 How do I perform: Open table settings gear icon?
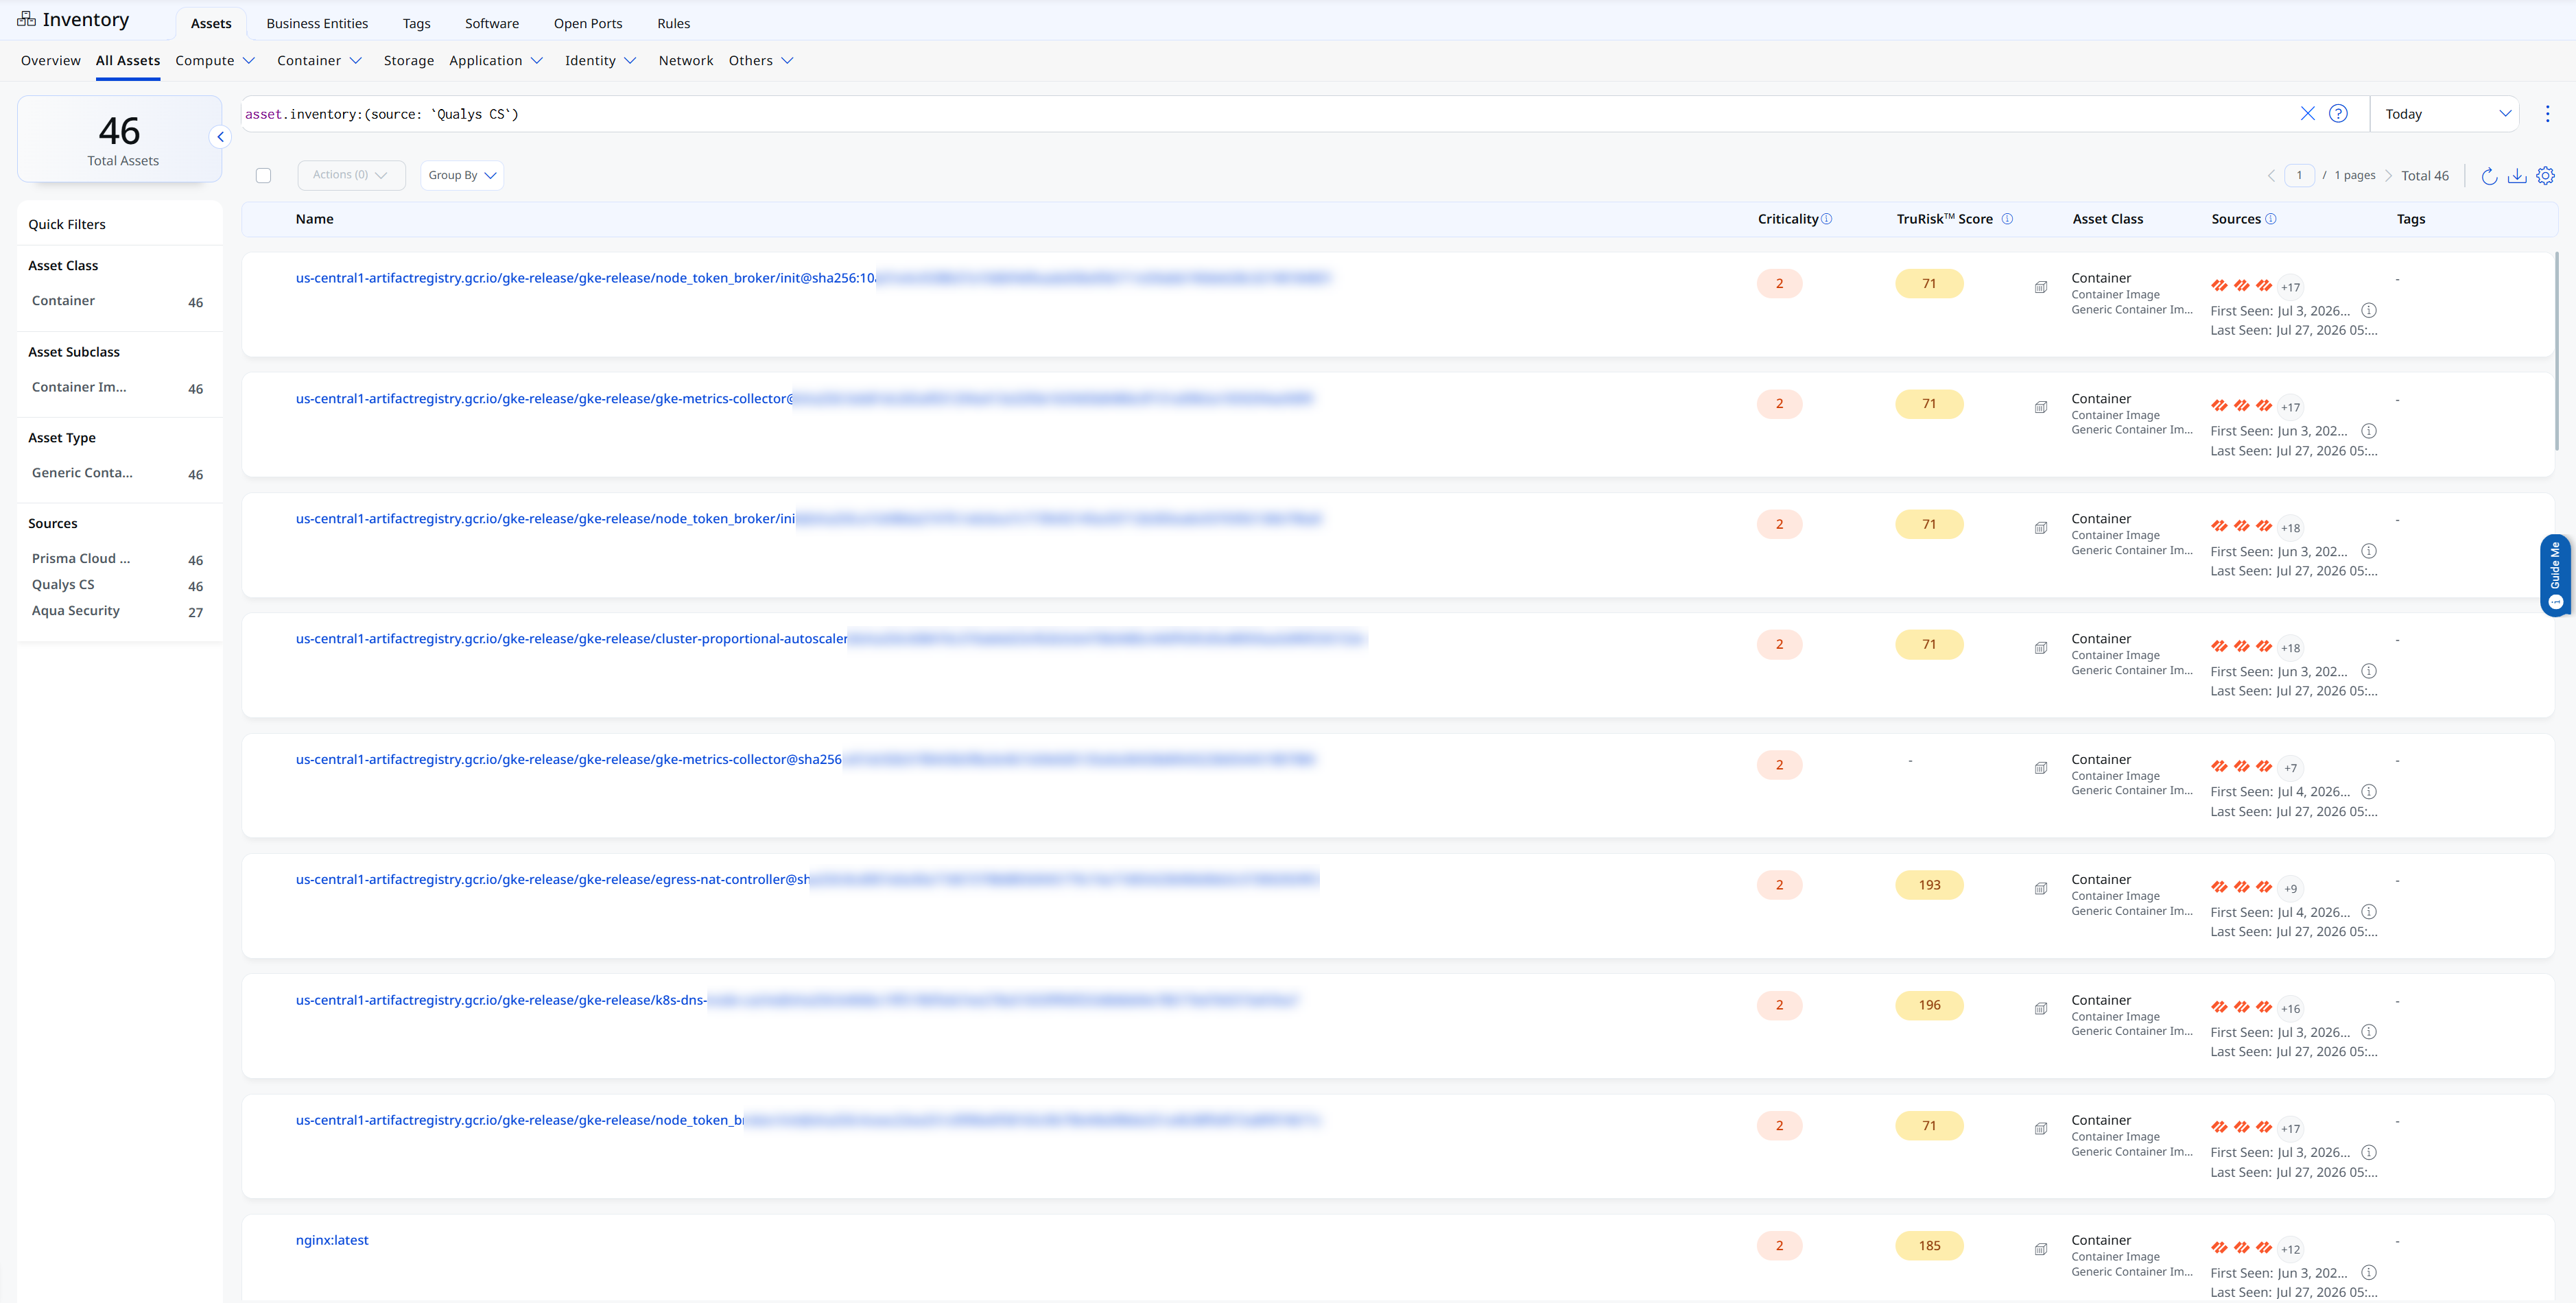(2546, 176)
